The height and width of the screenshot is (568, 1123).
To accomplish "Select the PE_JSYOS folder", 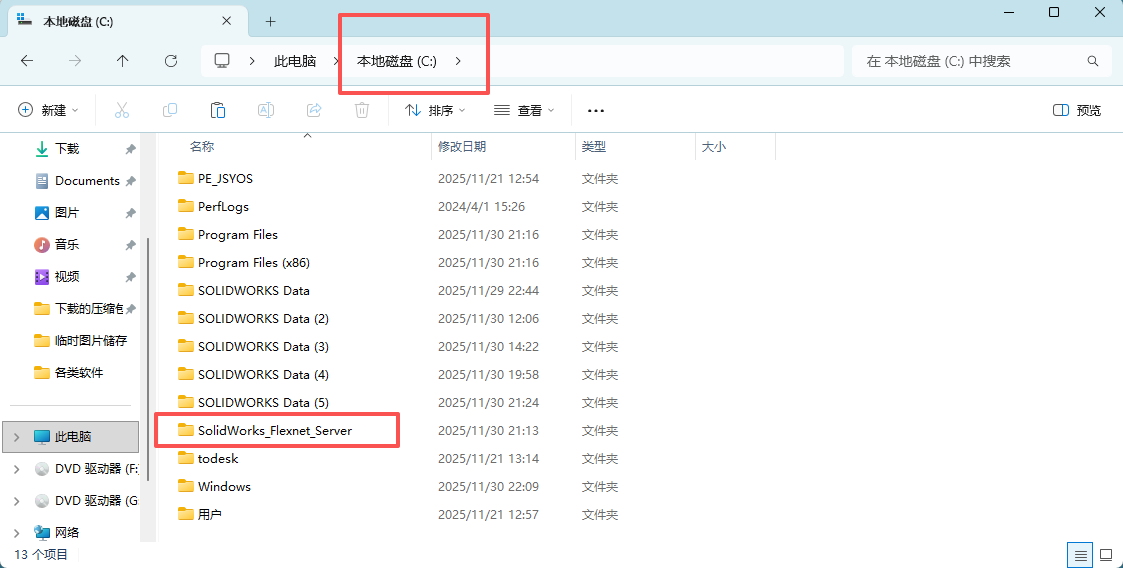I will click(x=225, y=178).
